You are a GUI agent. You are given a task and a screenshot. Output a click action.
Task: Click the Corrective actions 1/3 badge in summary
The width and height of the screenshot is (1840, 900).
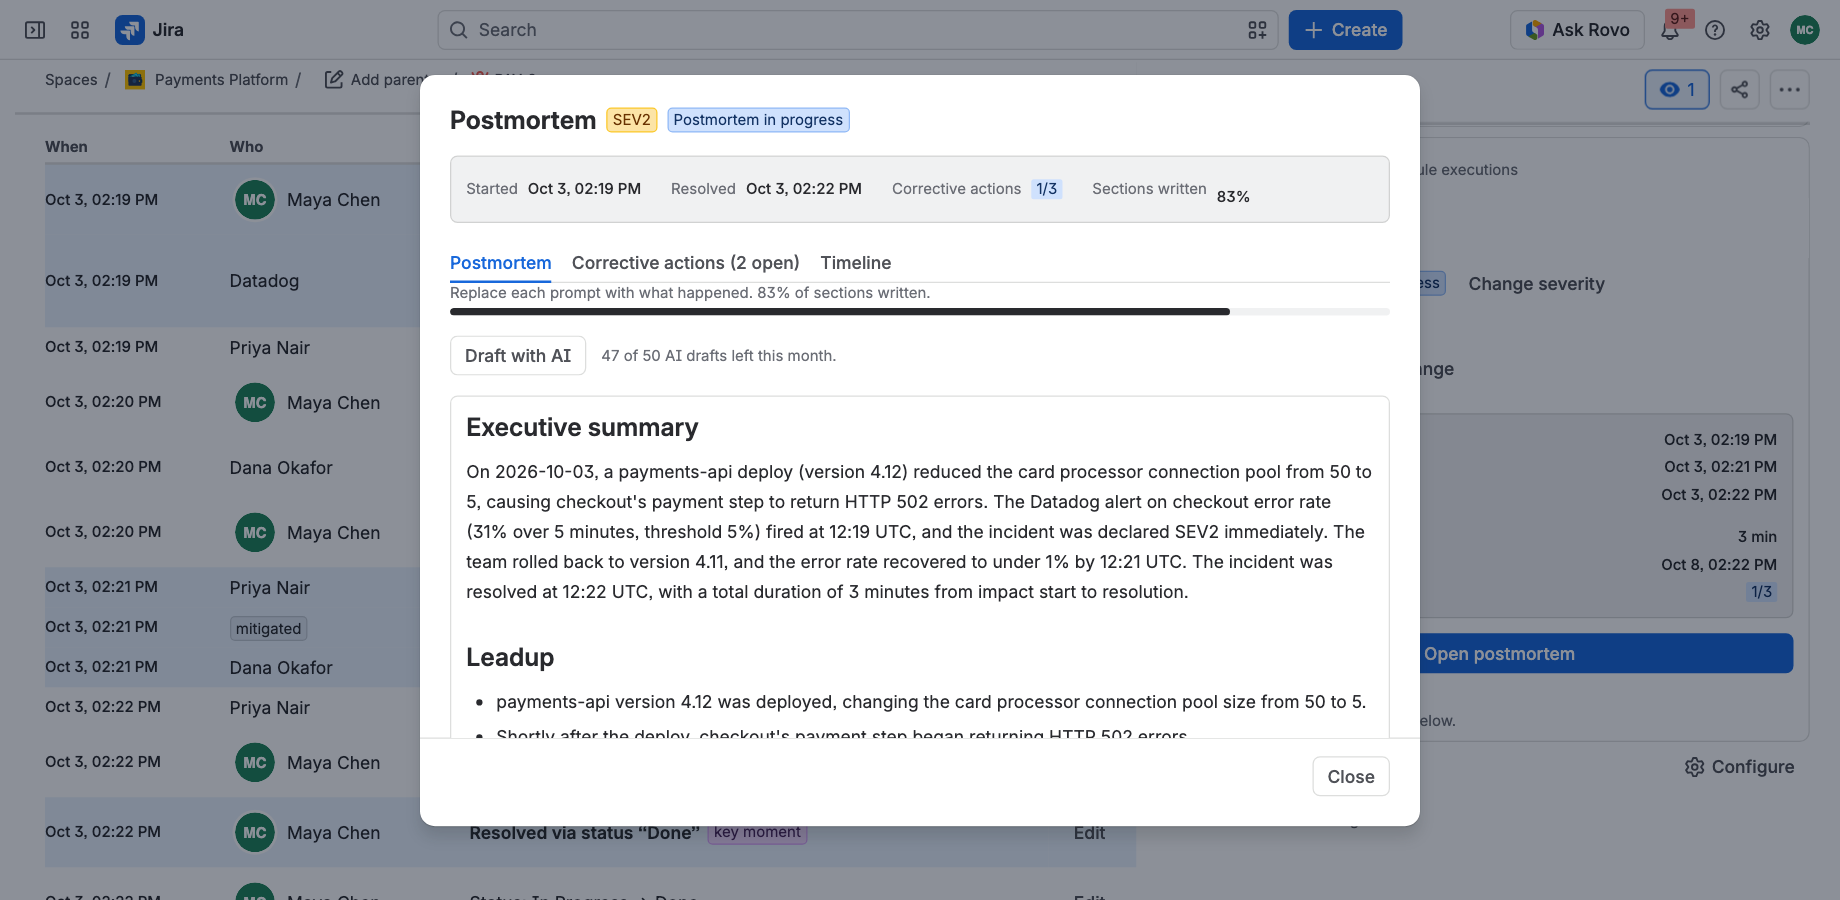tap(1047, 189)
